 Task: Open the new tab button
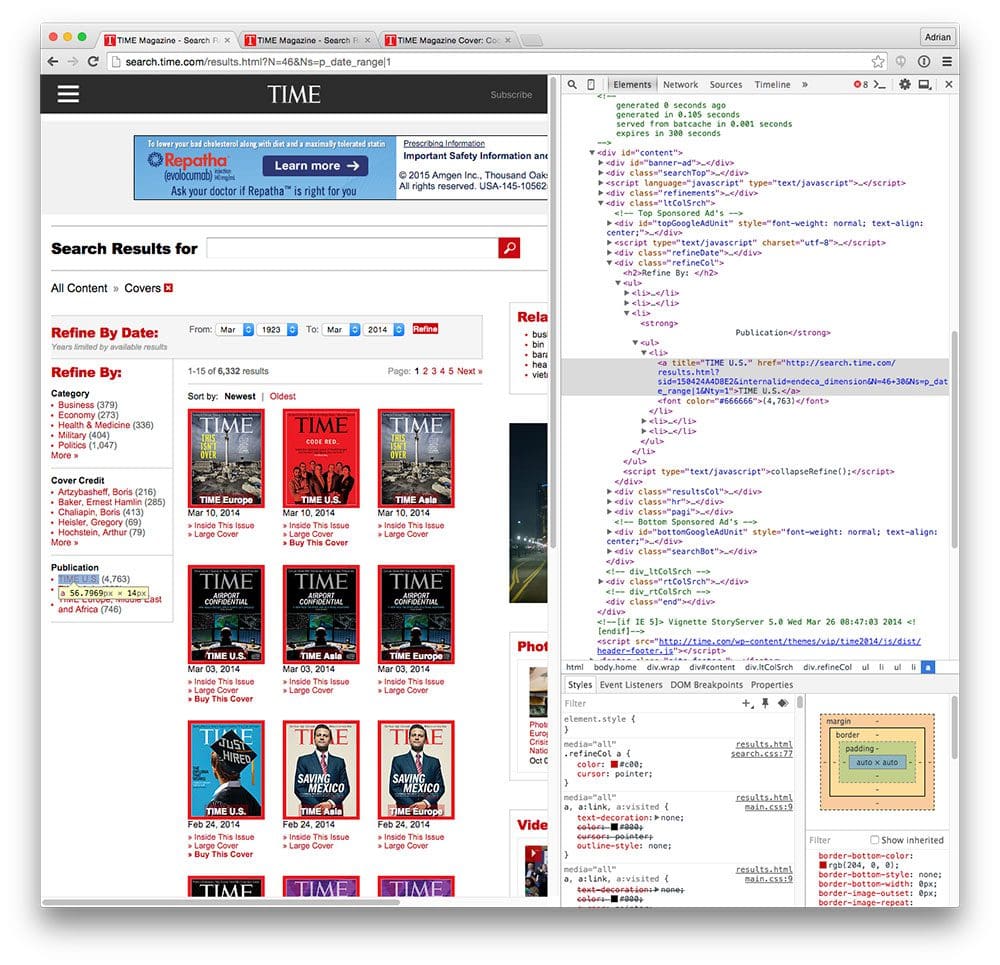coord(532,41)
